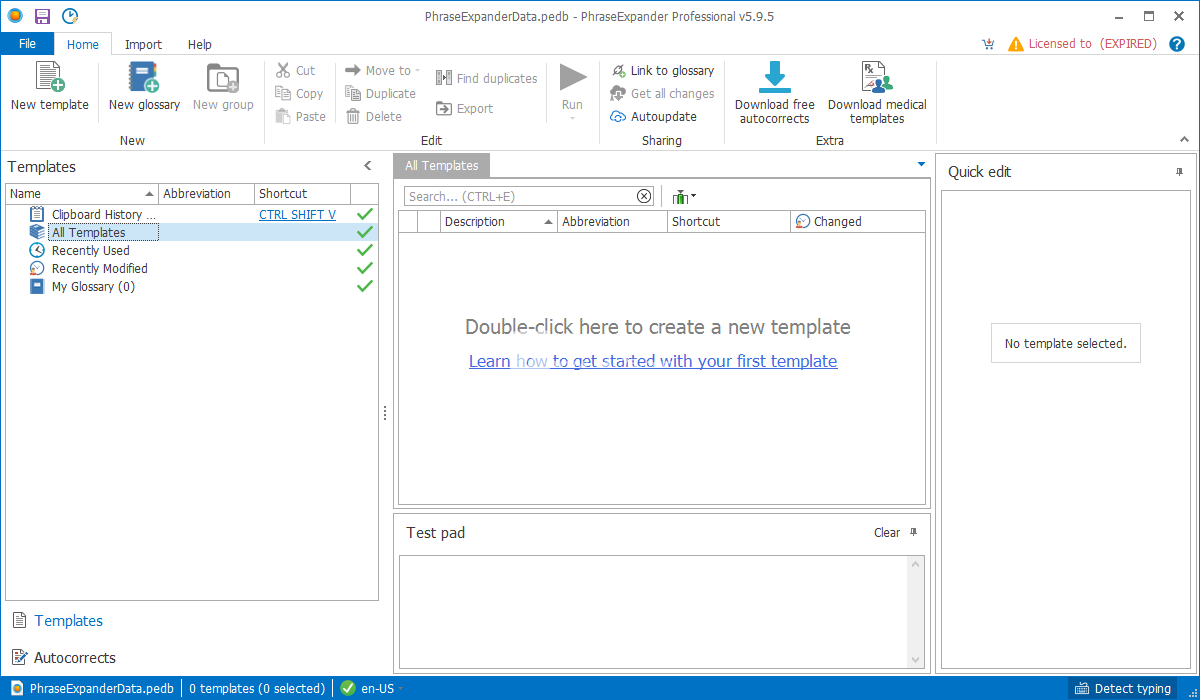The image size is (1200, 700).
Task: Click the clock icon in title bar
Action: [70, 16]
